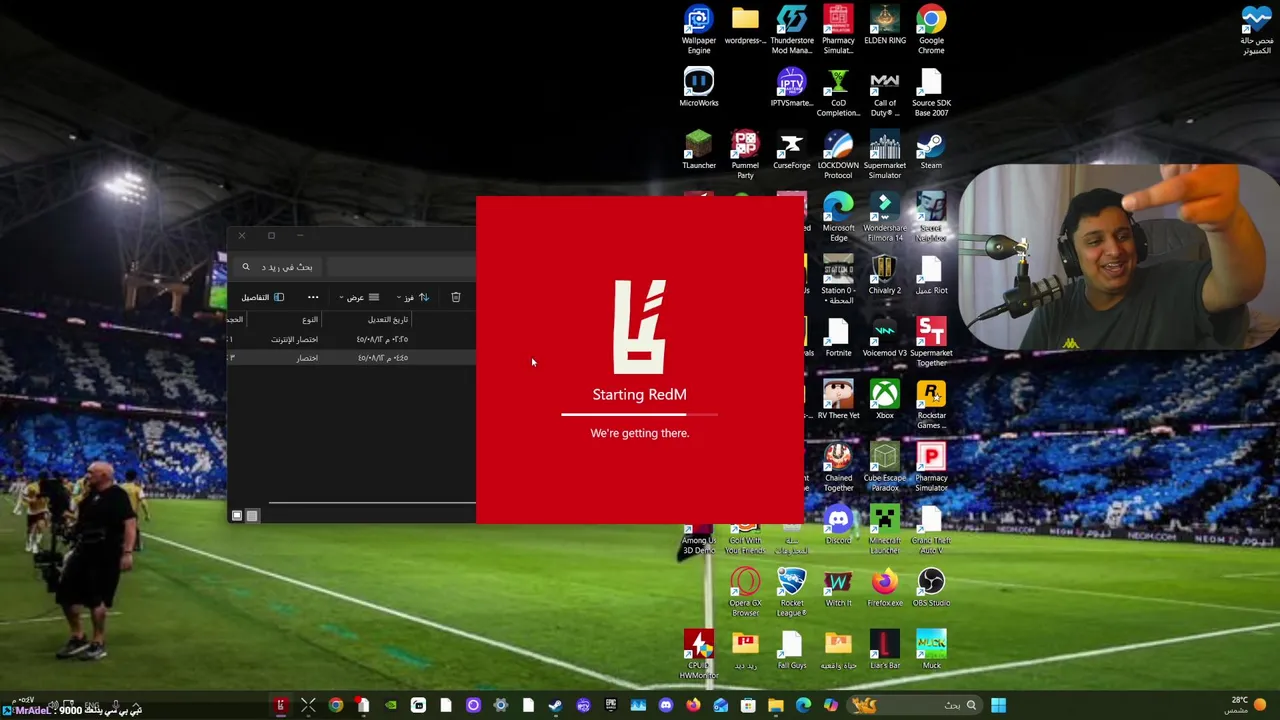The width and height of the screenshot is (1280, 720).
Task: Open Wallpaper Engine desktop shortcut
Action: [x=699, y=29]
